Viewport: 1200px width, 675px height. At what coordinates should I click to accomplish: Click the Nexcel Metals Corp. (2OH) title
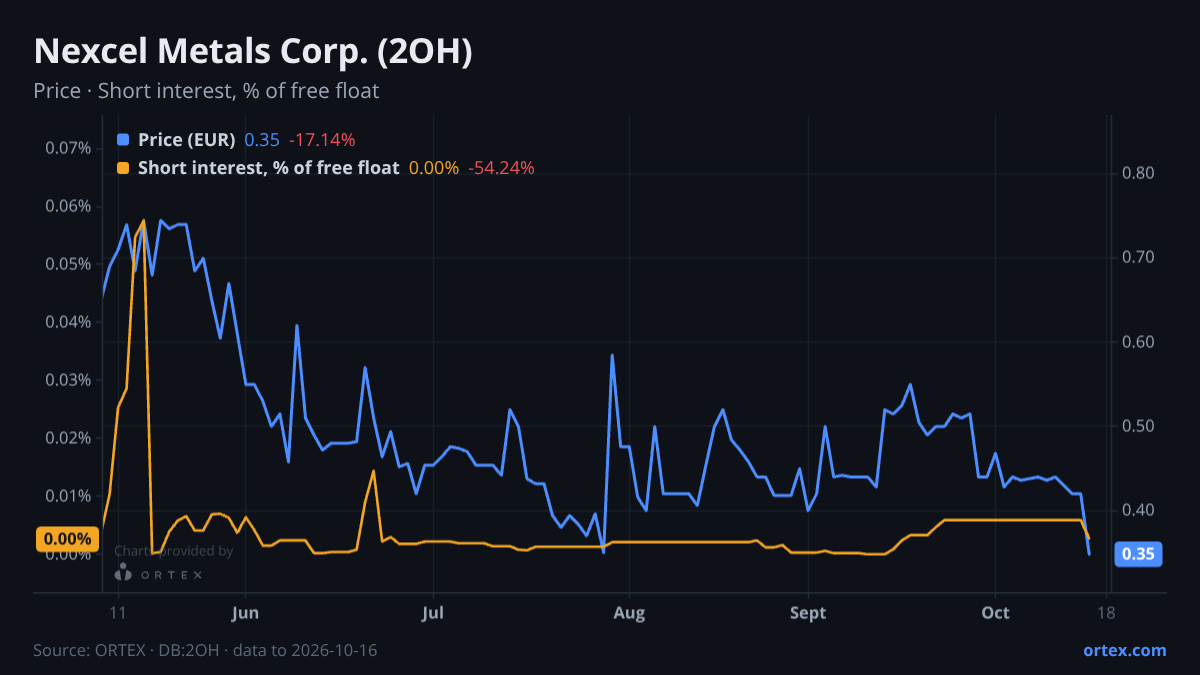[x=253, y=52]
